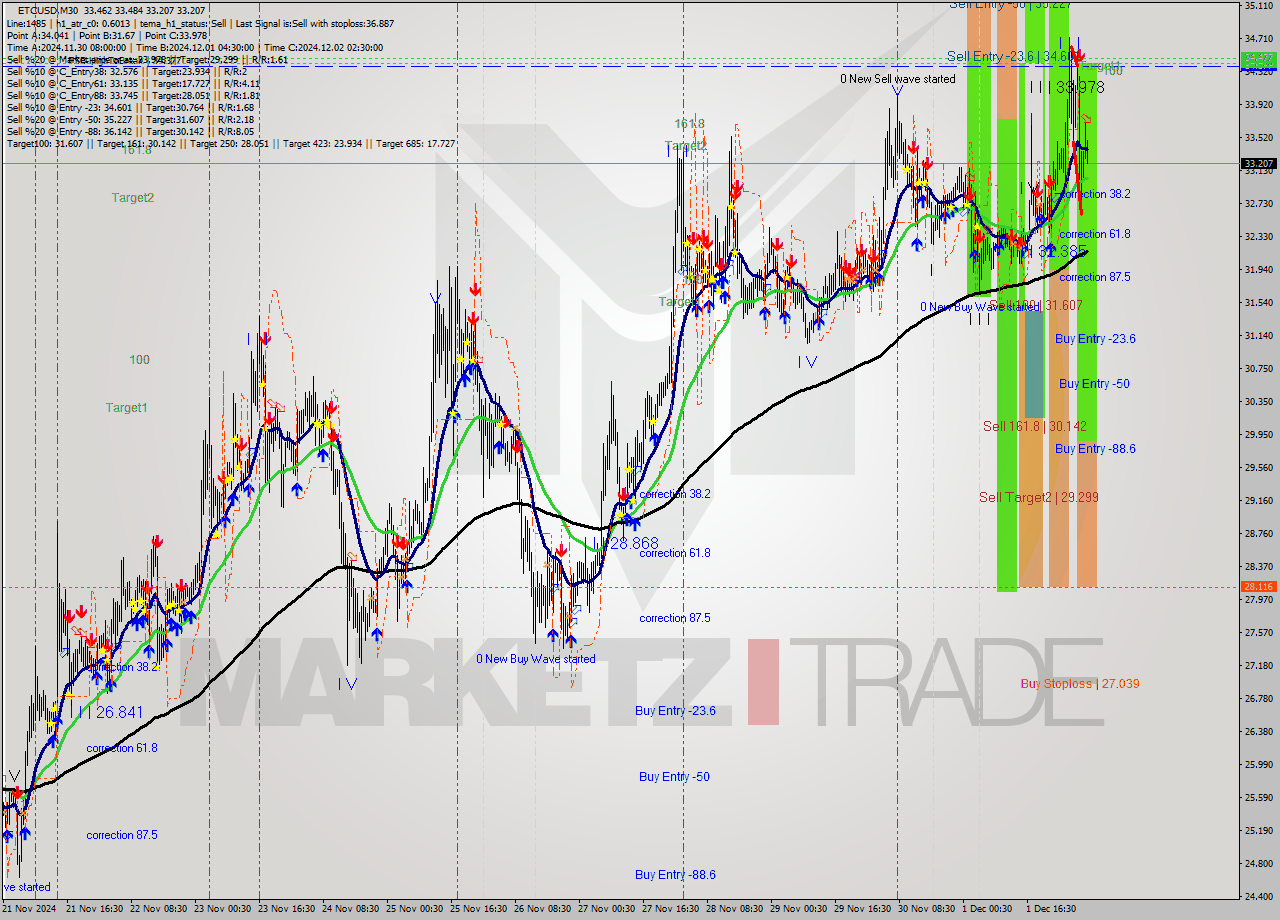Click the 30.350 price axis label

tap(1258, 401)
